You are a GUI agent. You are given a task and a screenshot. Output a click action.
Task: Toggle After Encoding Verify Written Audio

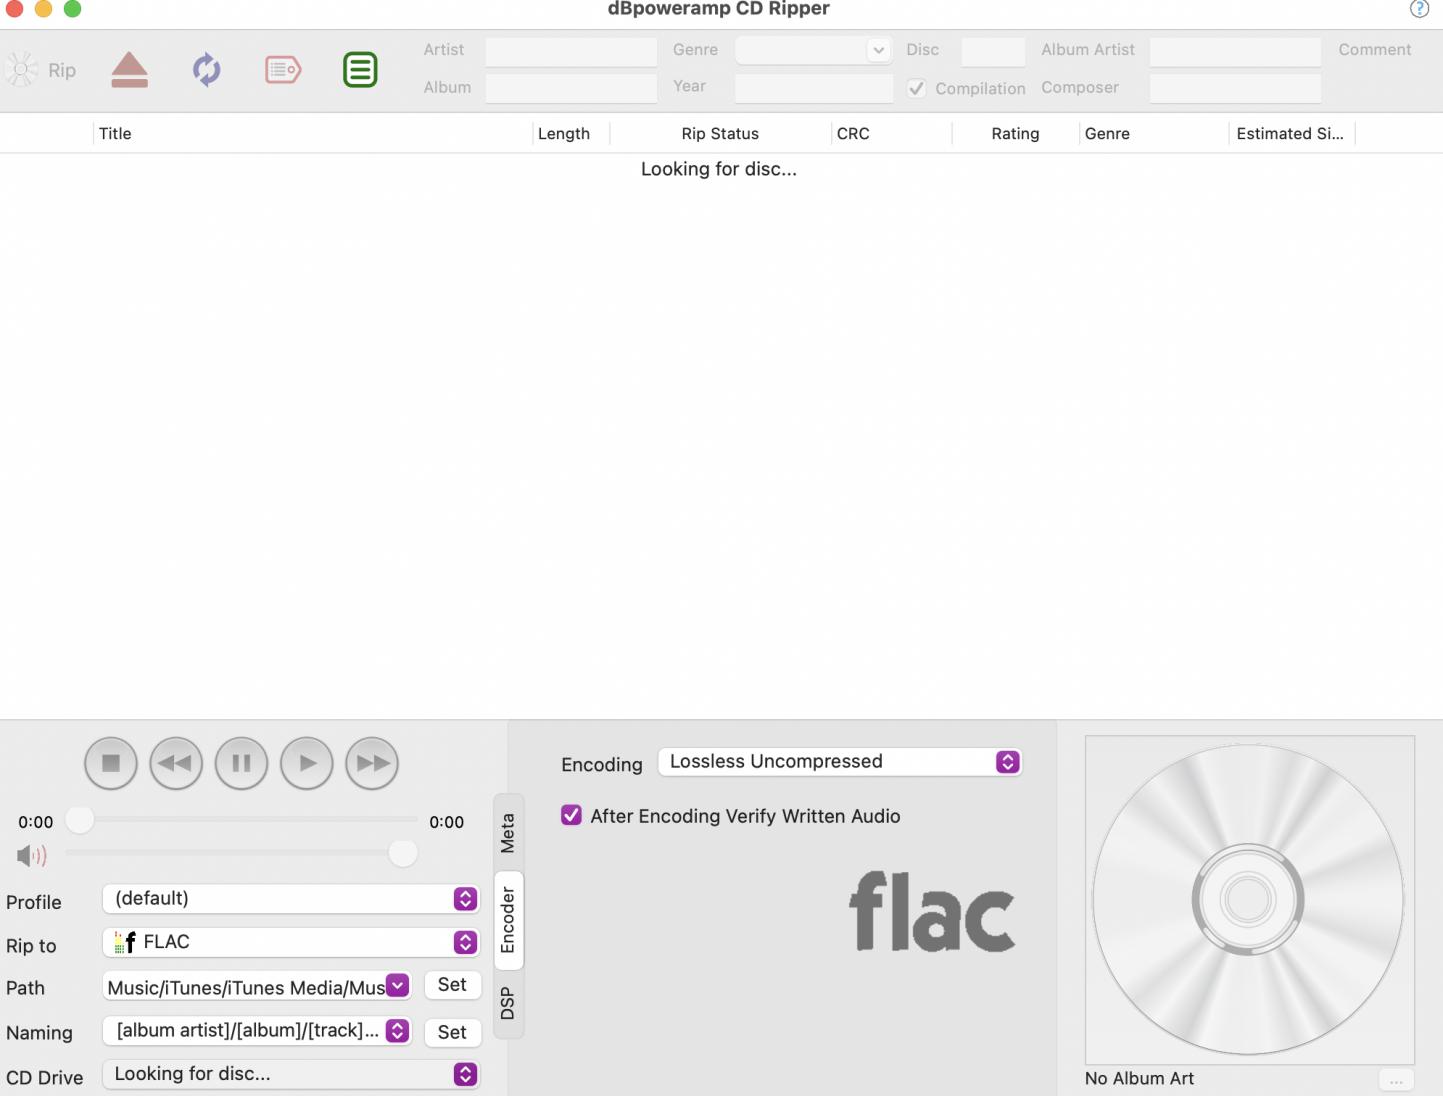tap(571, 815)
